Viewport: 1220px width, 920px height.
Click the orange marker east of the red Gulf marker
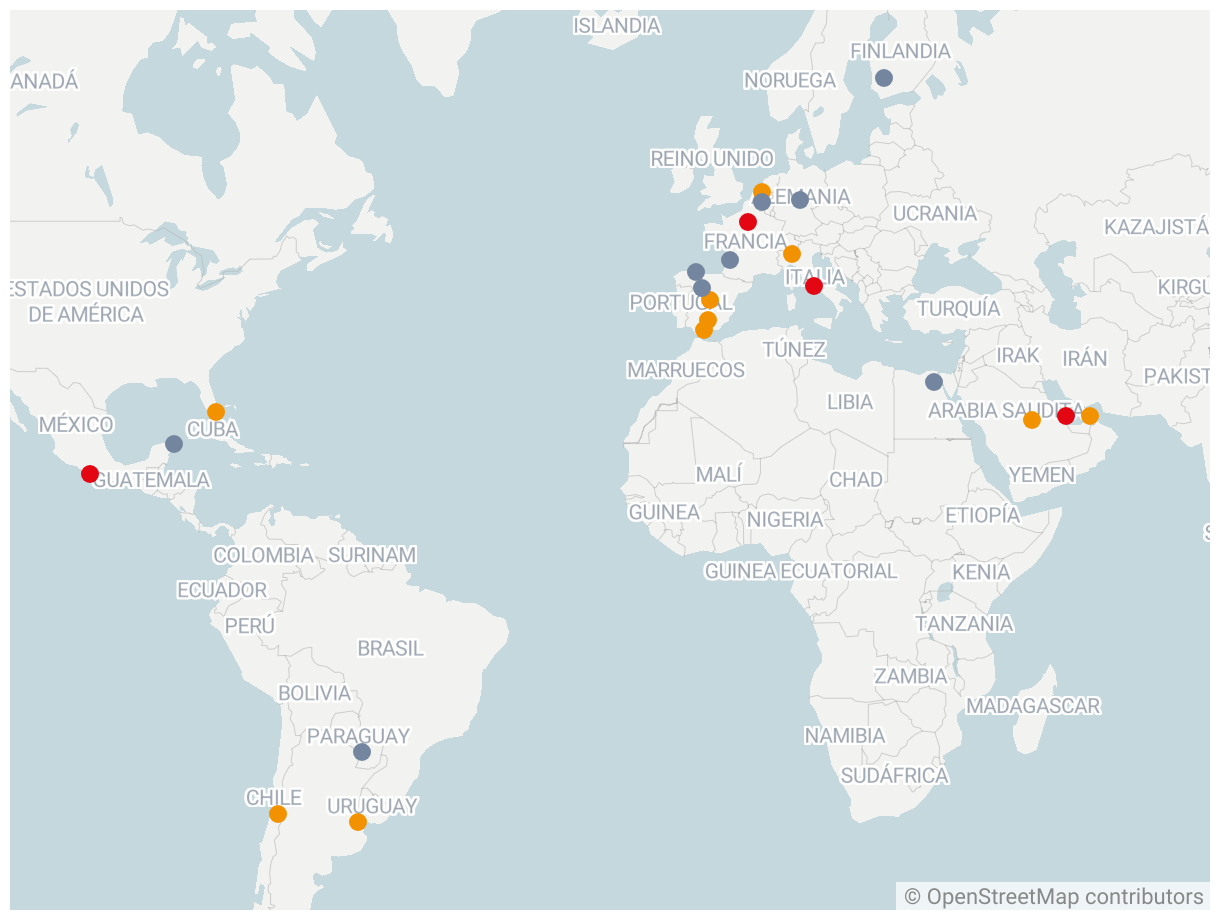1090,416
